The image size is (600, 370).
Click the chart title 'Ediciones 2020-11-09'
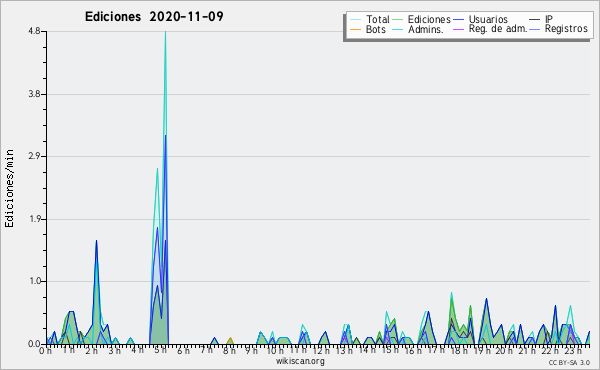(x=154, y=17)
